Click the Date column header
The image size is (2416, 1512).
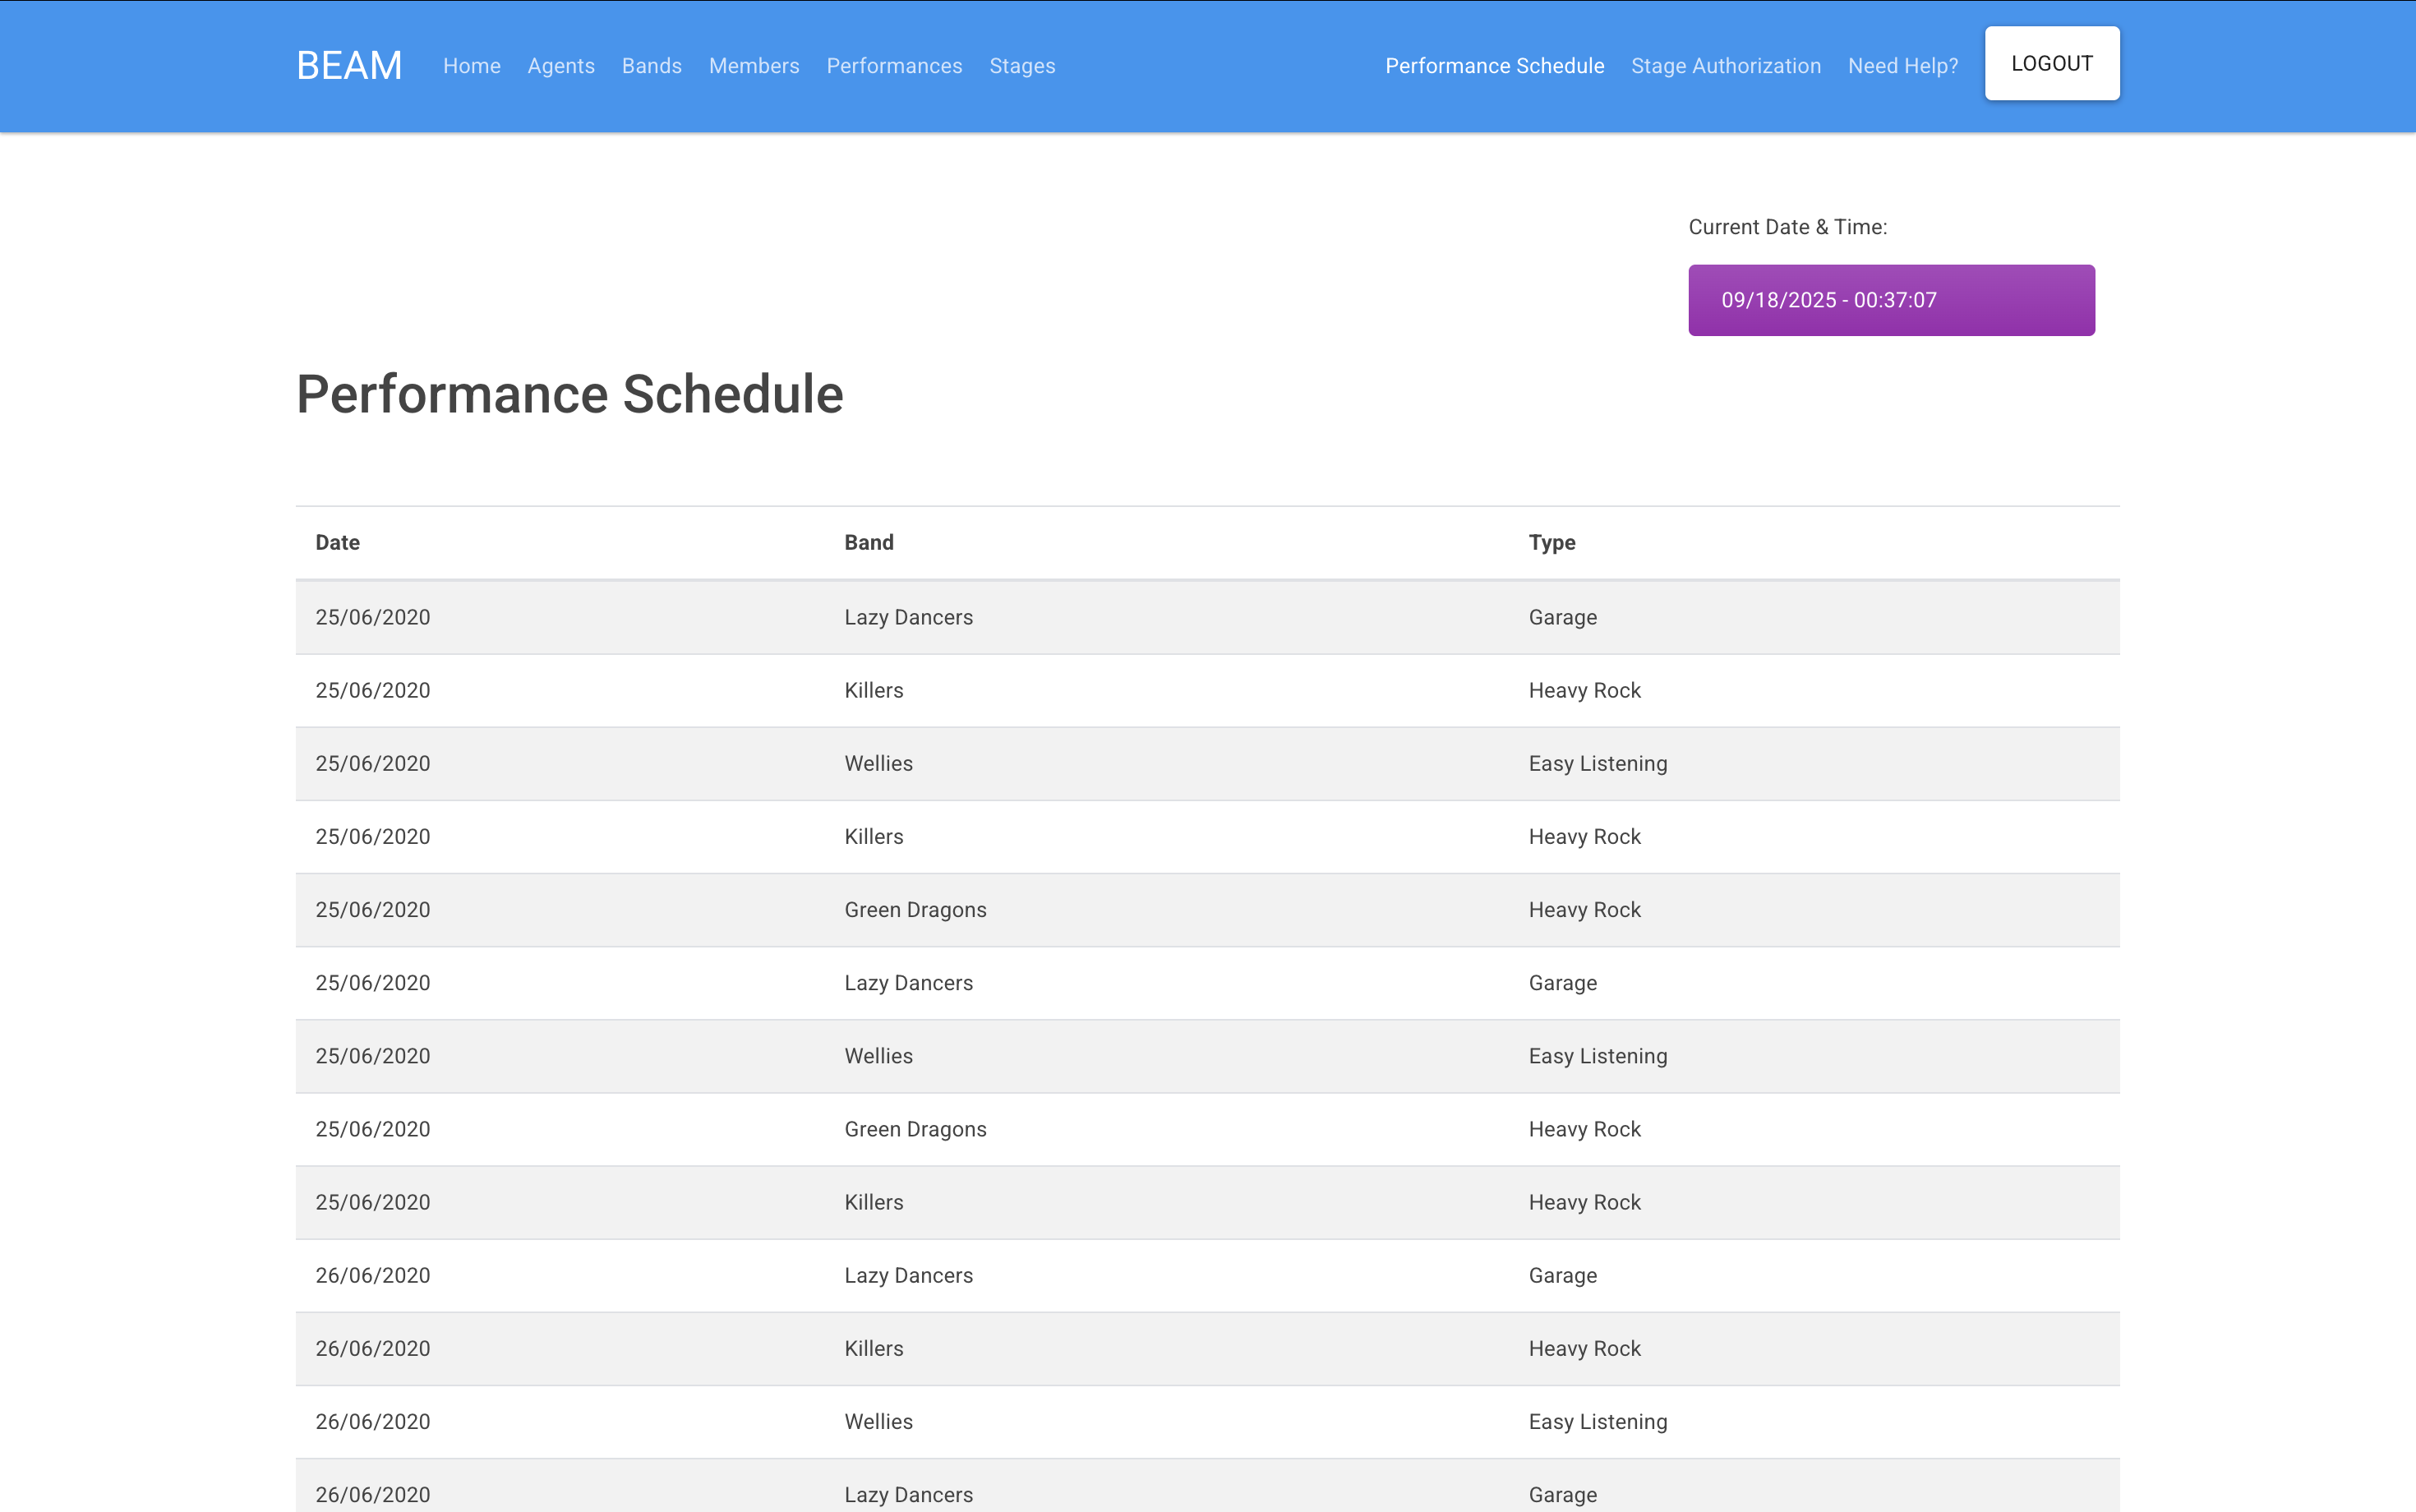click(337, 542)
